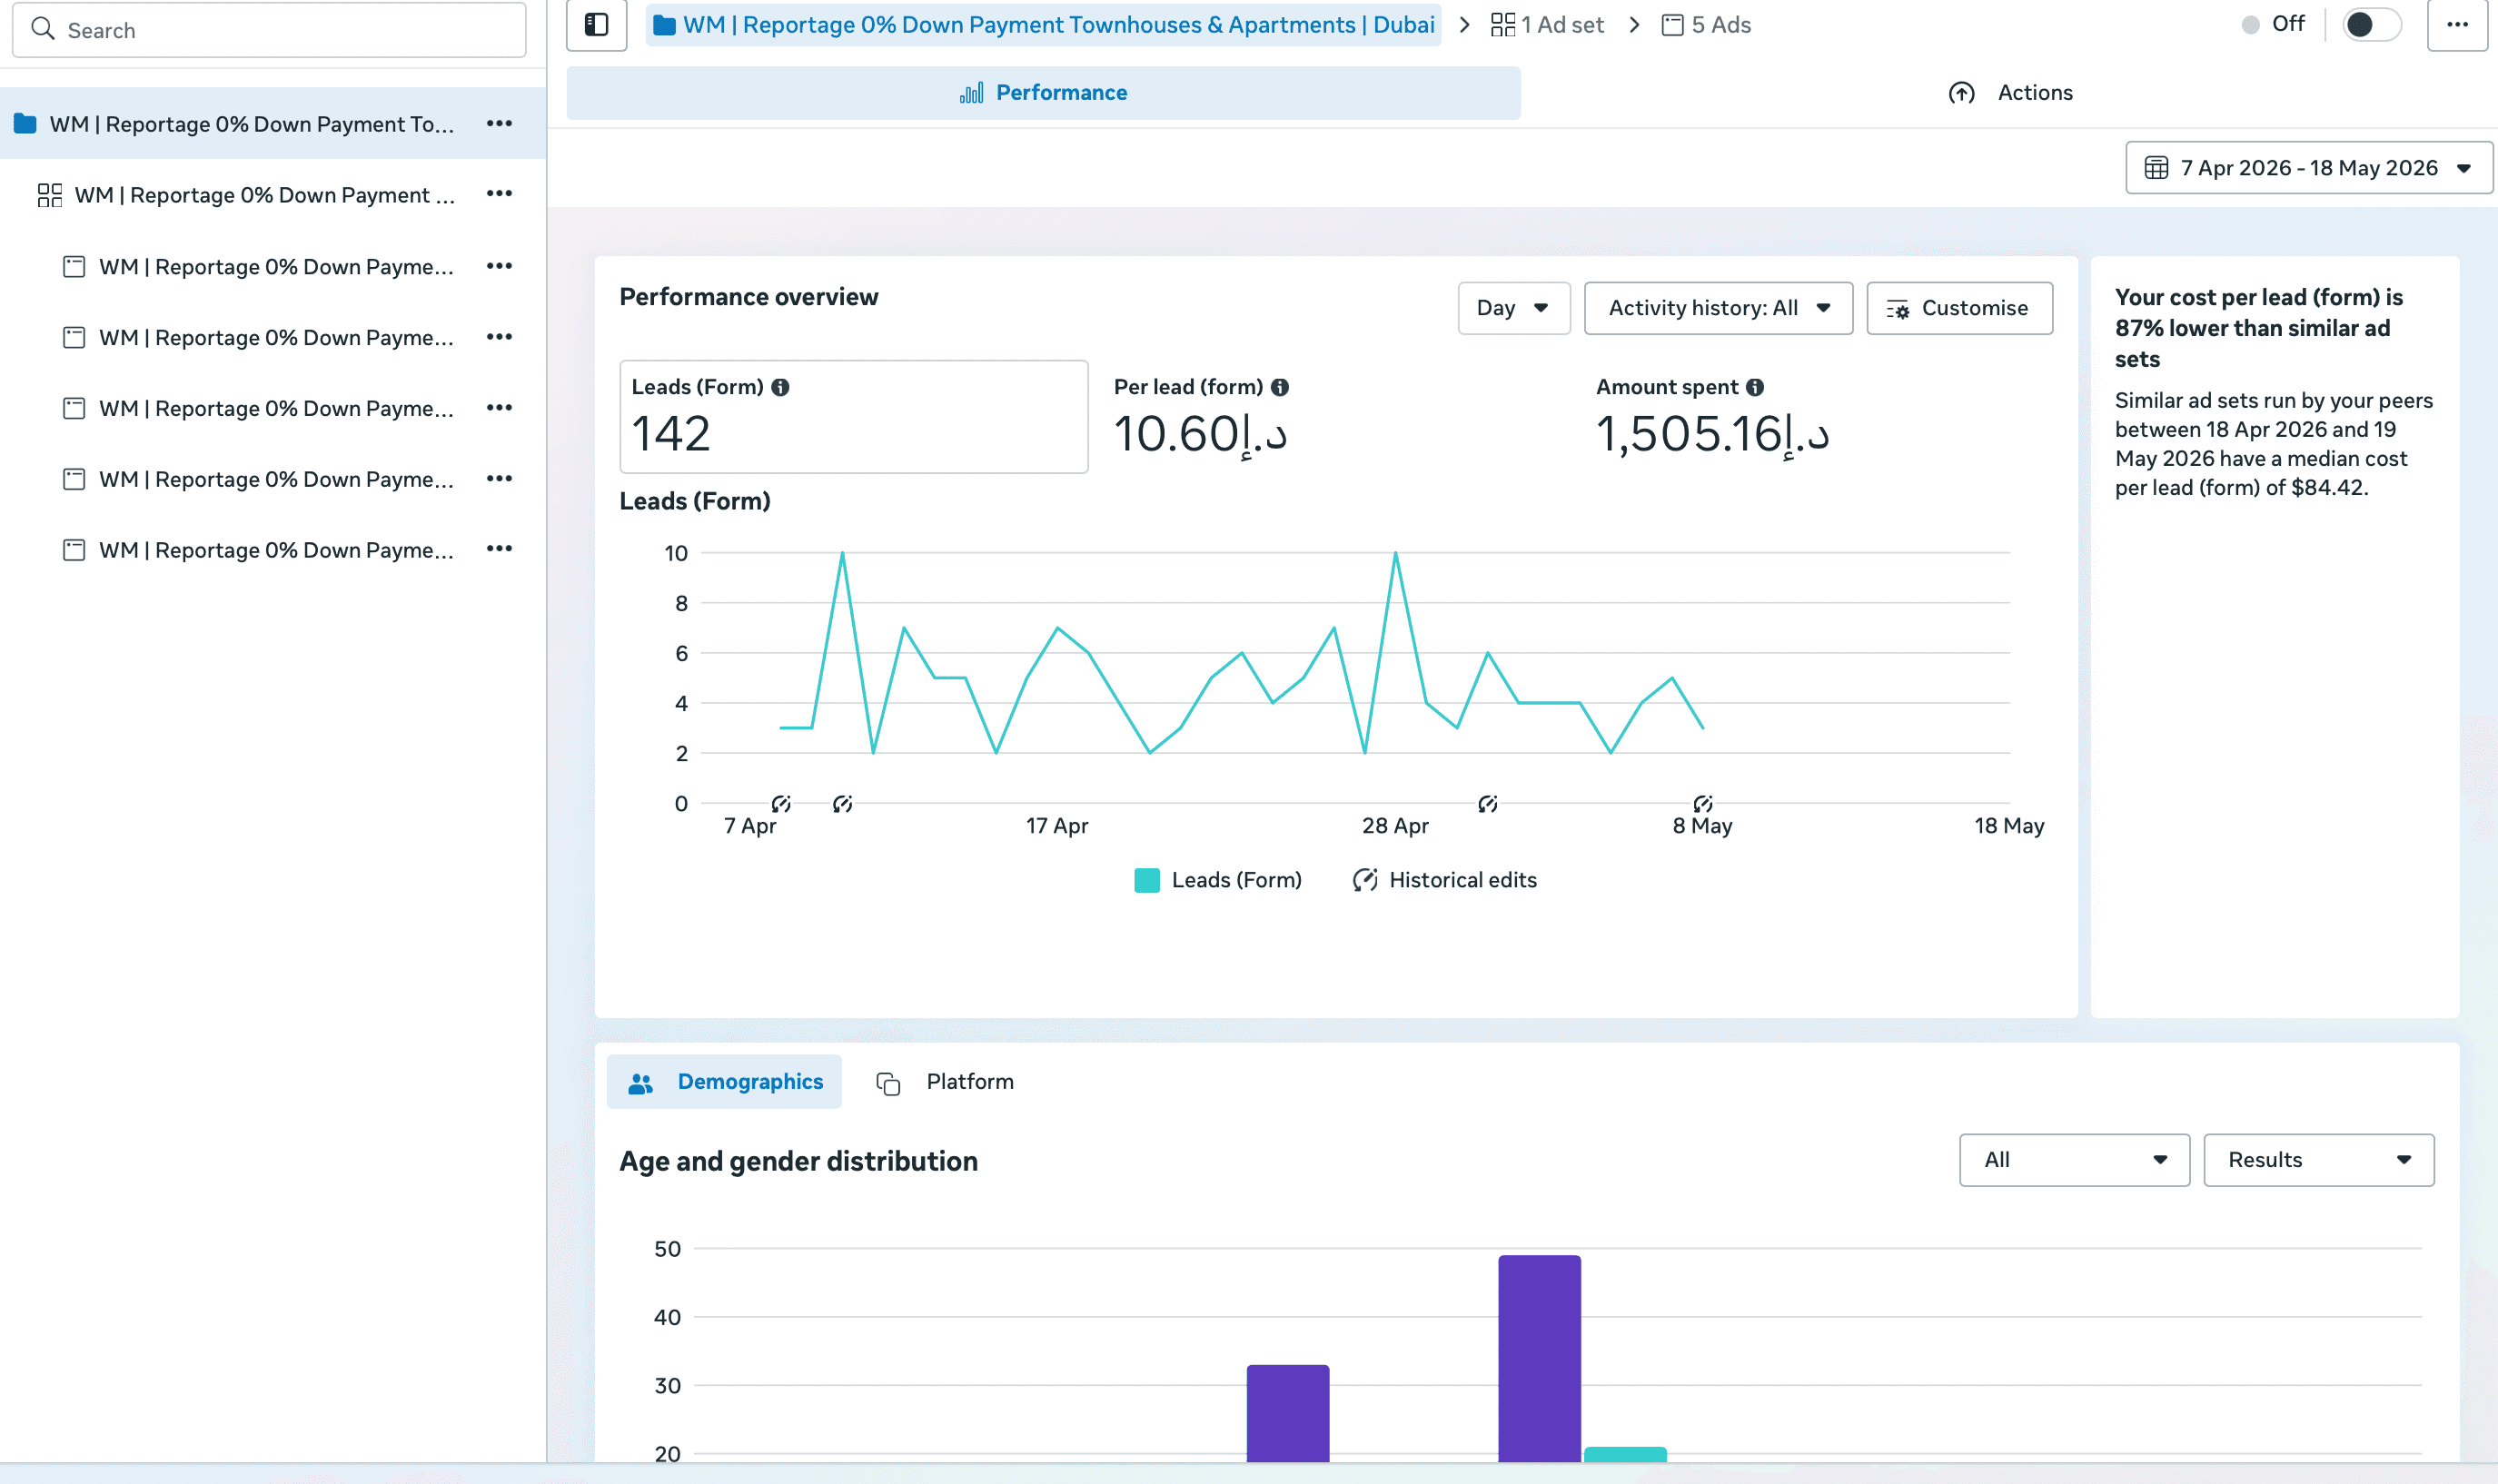Switch to the Actions tab
This screenshot has height=1484, width=2498.
coord(2010,92)
